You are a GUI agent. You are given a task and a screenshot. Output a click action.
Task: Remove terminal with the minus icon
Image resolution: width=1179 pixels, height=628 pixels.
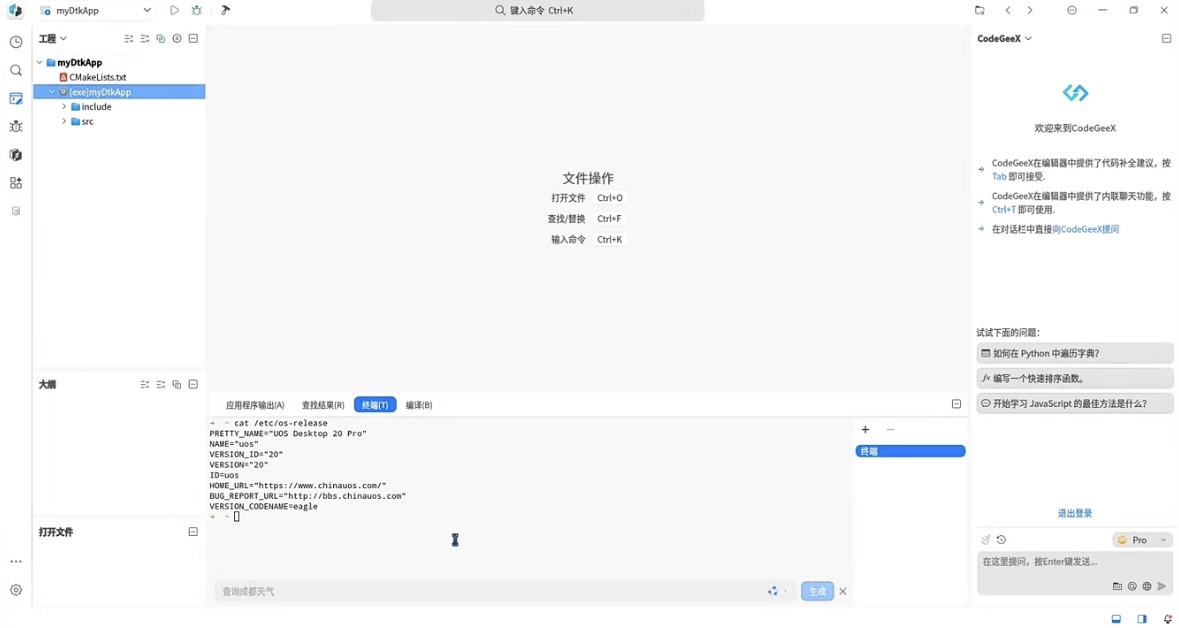(890, 429)
